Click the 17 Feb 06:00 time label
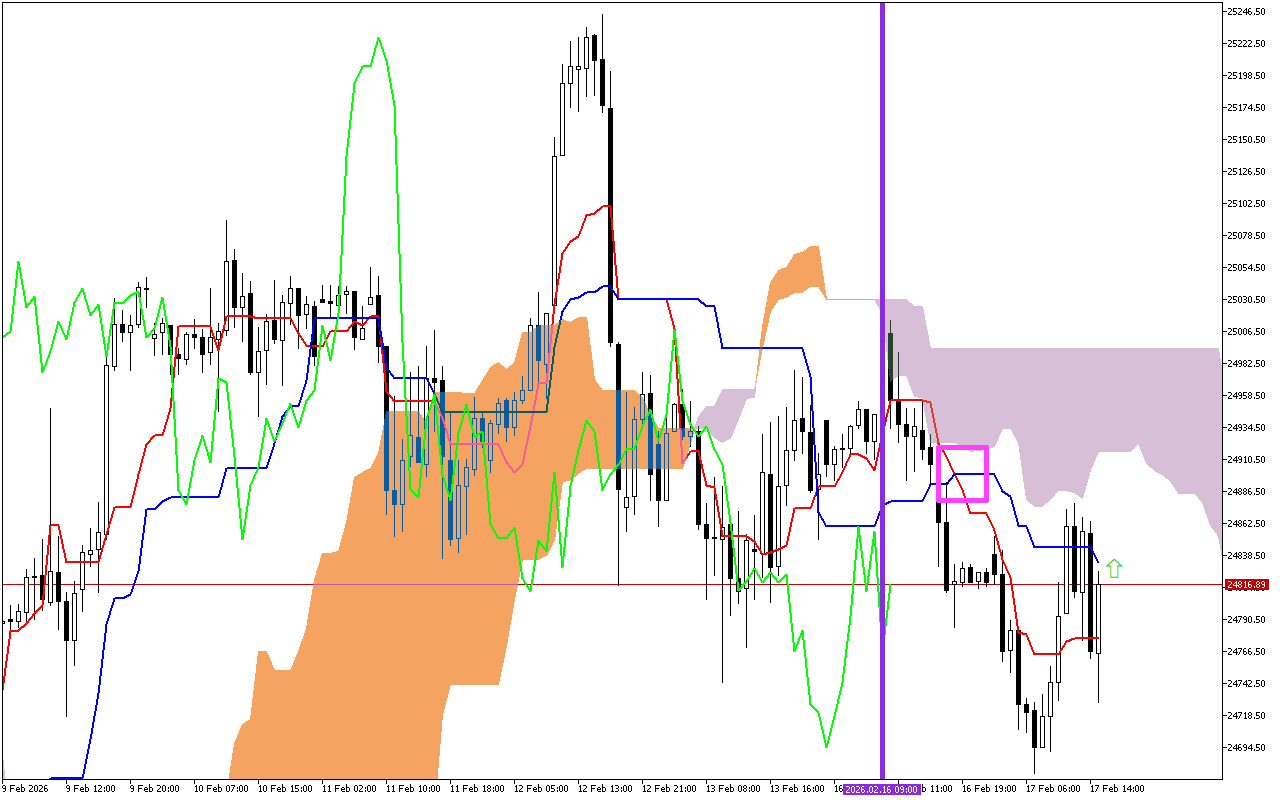The width and height of the screenshot is (1280, 800). (x=1053, y=789)
